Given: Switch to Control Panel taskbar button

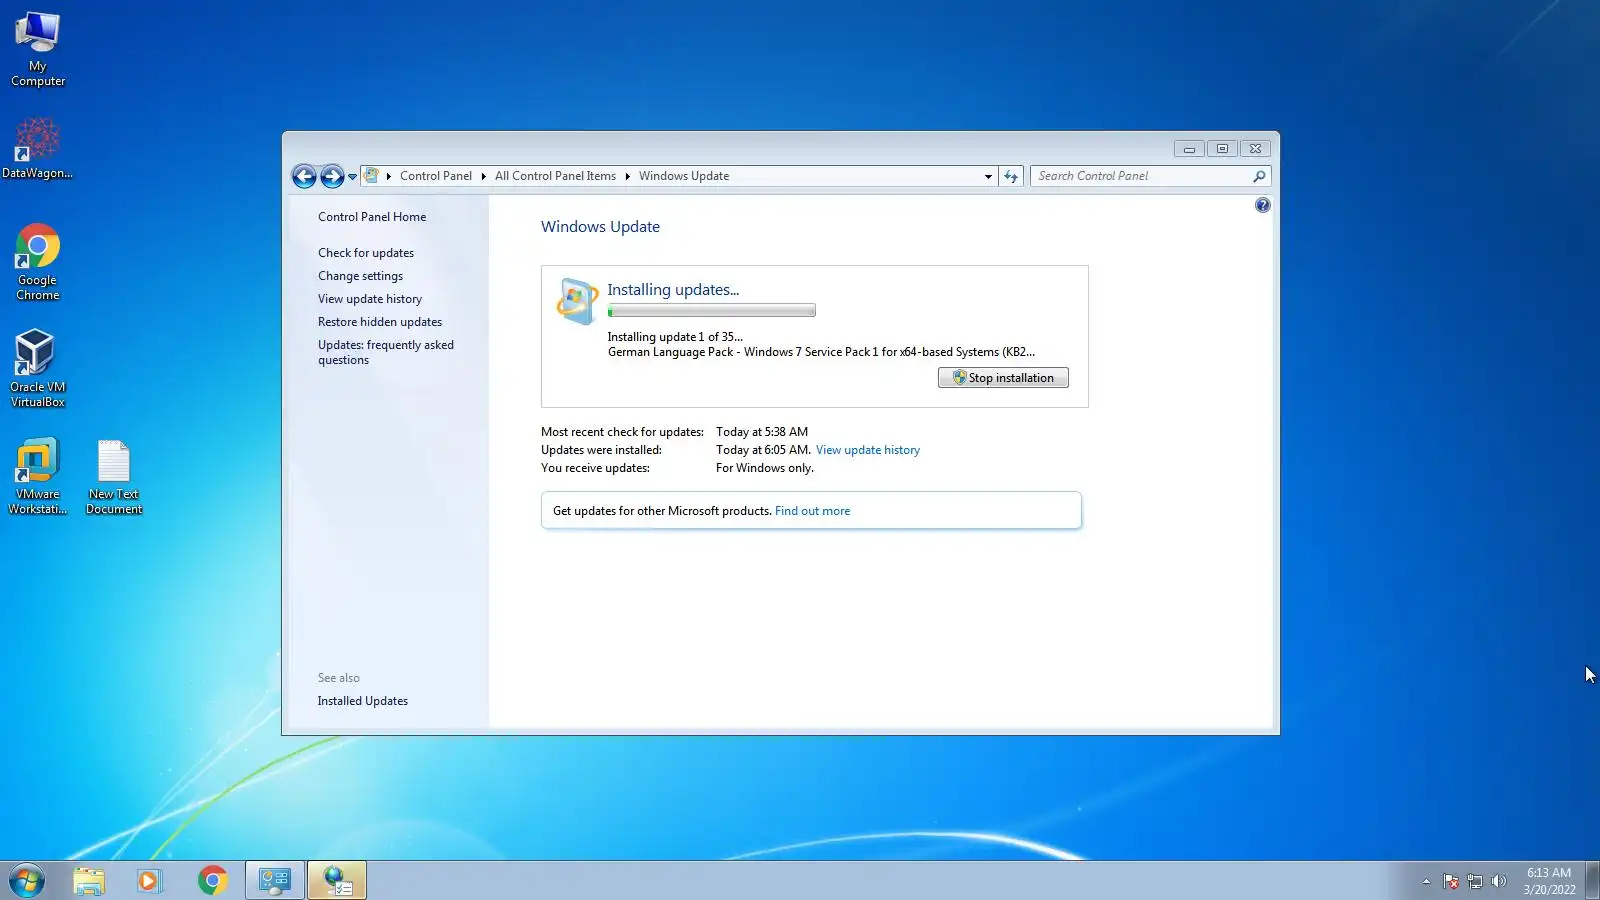Looking at the screenshot, I should (x=275, y=881).
